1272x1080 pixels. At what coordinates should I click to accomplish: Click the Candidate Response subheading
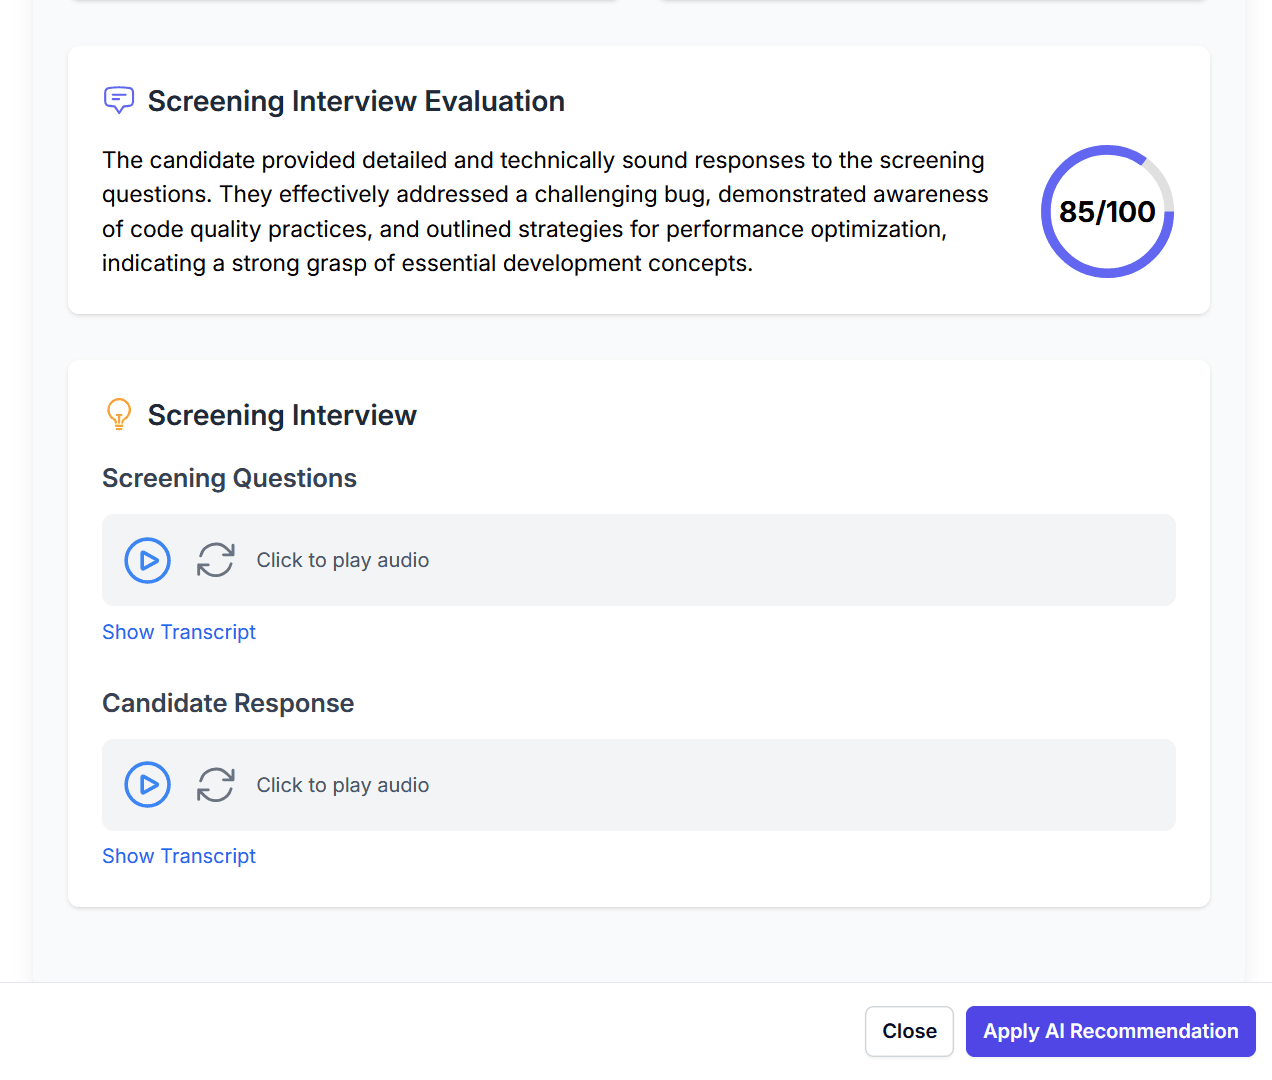[x=228, y=703]
